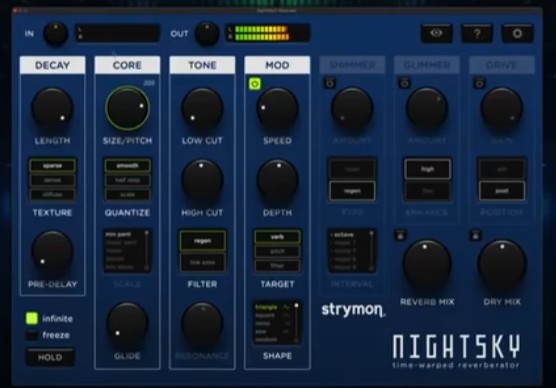Click the Mod Speed knob
The width and height of the screenshot is (556, 388).
click(277, 109)
